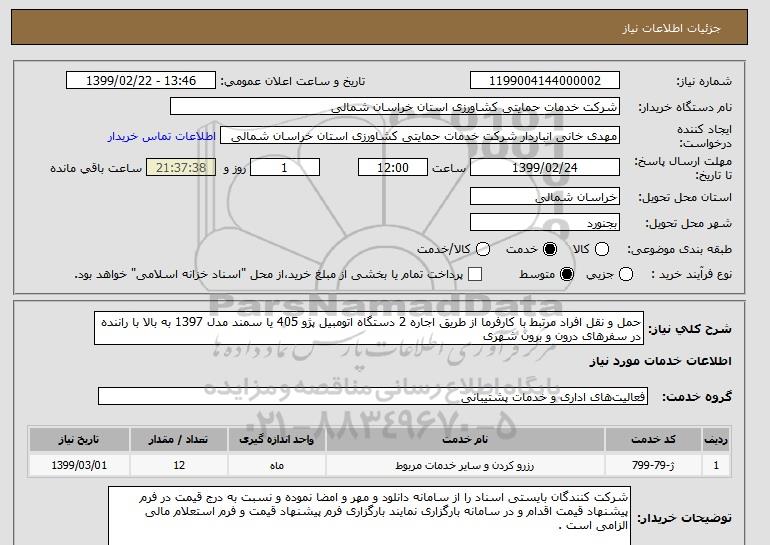This screenshot has width=770, height=545.
Task: Click the طبقه بندی موضوعی label
Action: click(x=679, y=250)
